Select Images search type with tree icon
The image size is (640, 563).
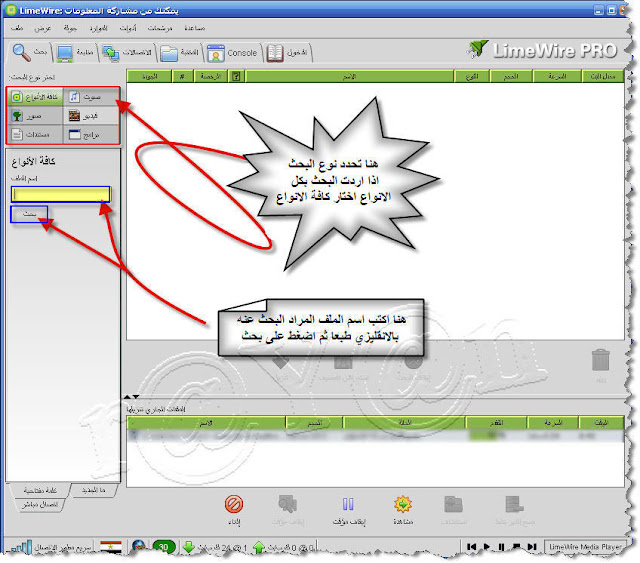coord(35,116)
